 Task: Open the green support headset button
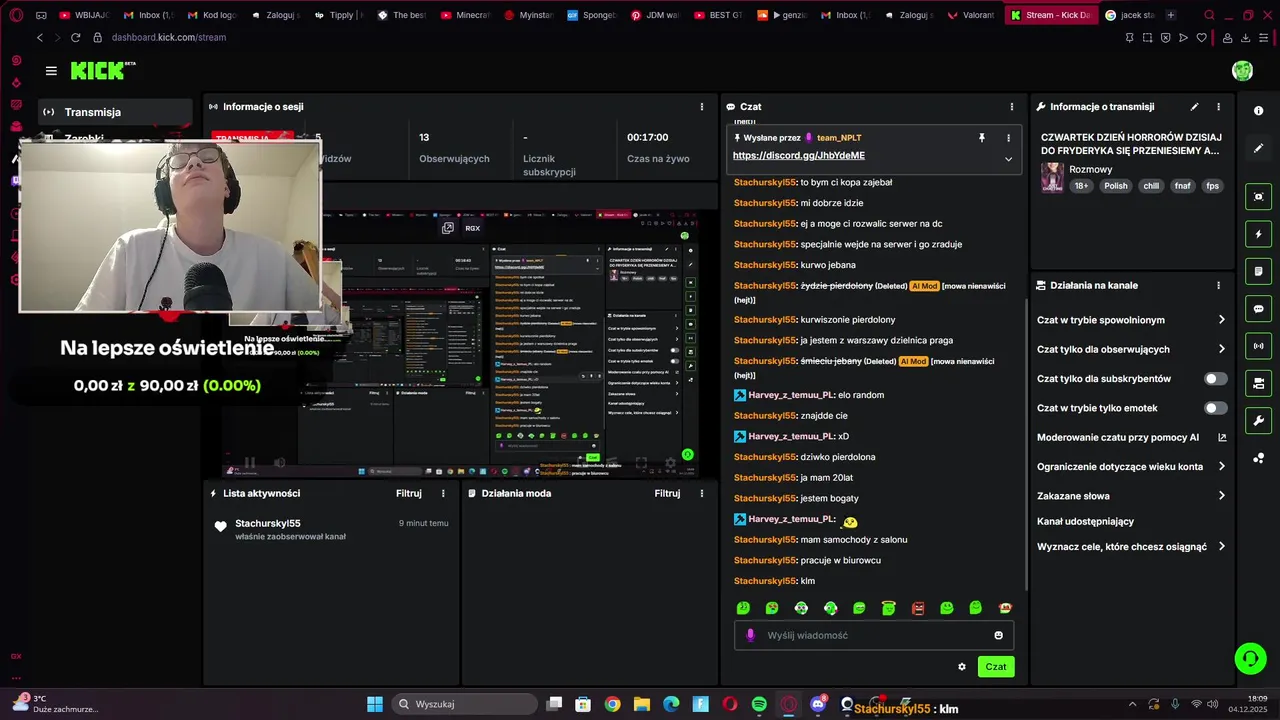coord(1250,658)
